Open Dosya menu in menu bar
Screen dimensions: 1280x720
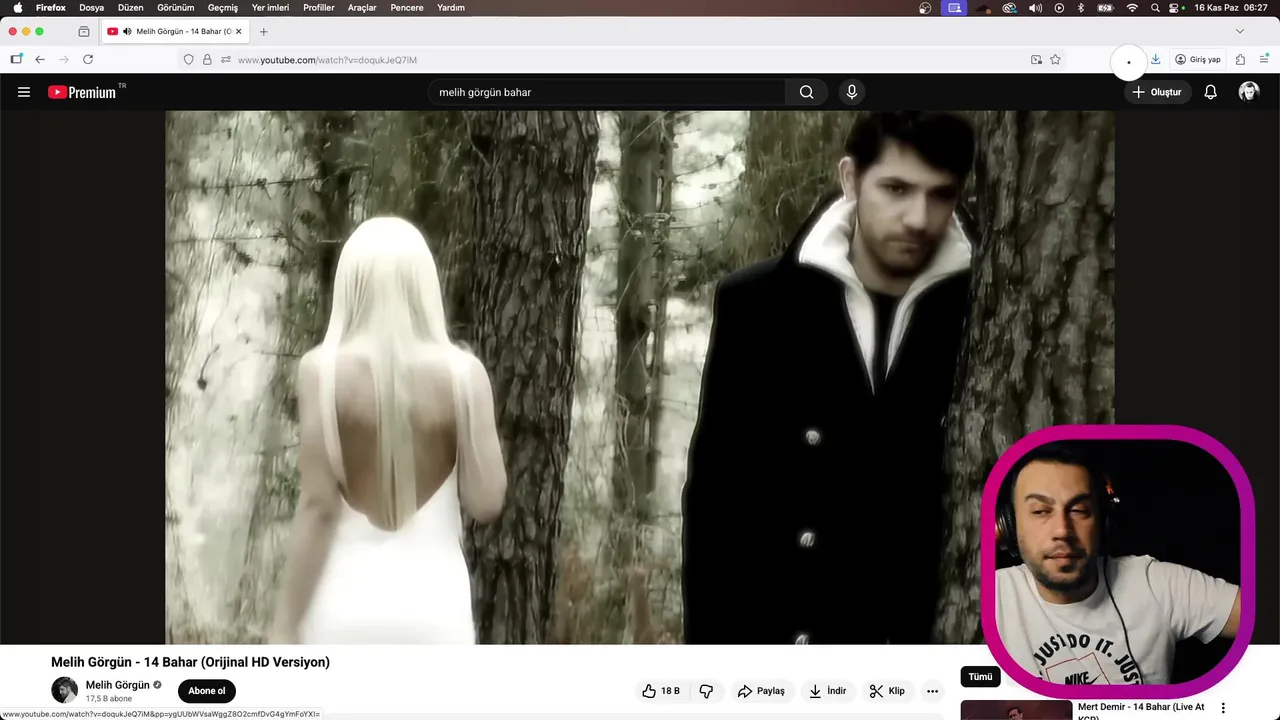pos(92,8)
